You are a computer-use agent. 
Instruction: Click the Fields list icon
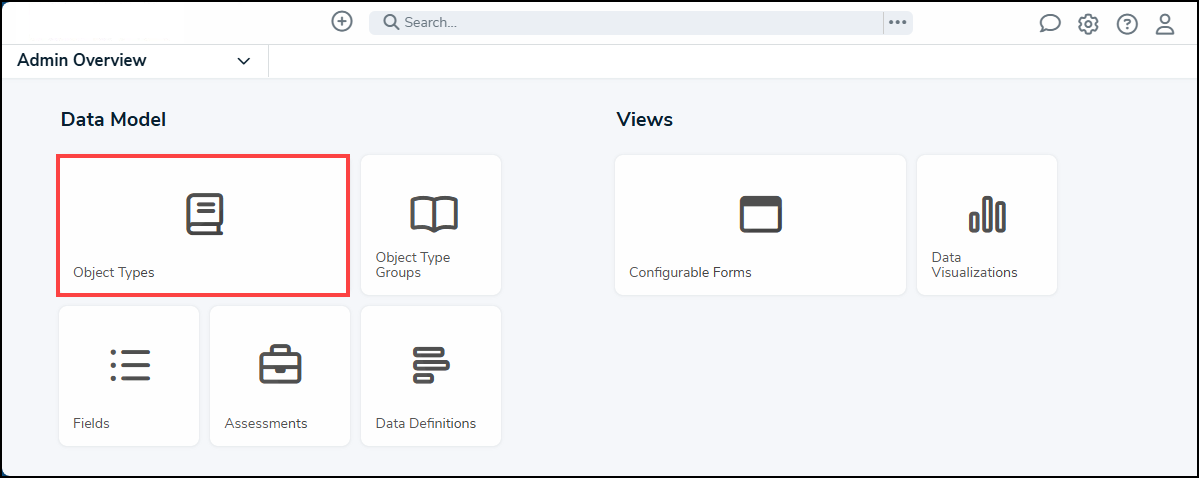130,366
